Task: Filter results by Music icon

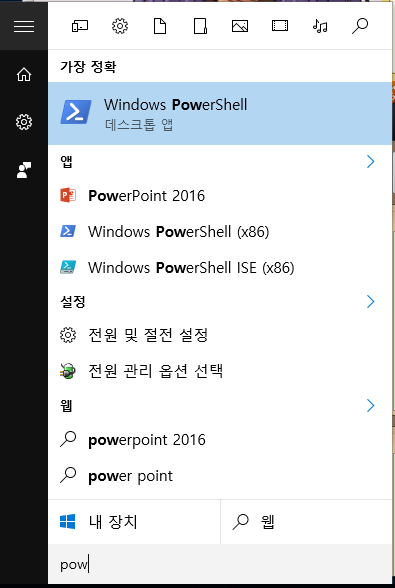Action: [x=320, y=26]
